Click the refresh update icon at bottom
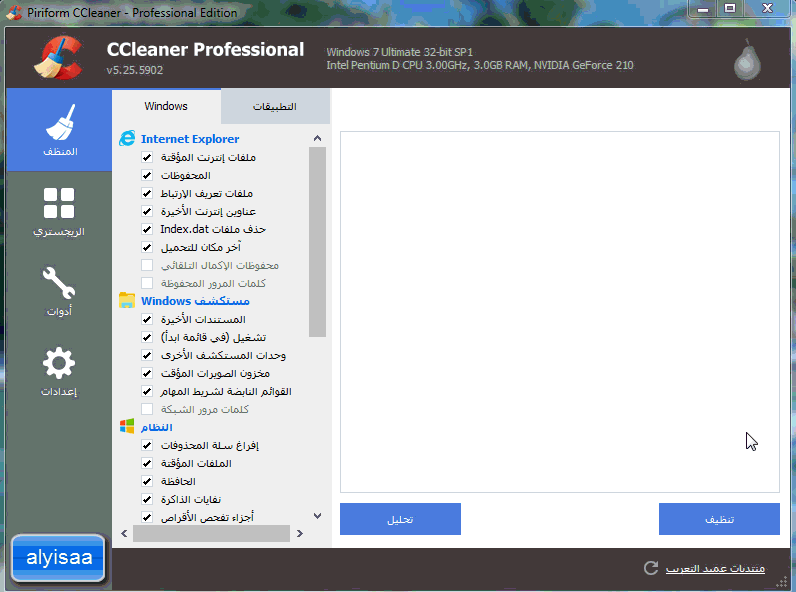Viewport: 796px width, 592px height. (x=651, y=568)
